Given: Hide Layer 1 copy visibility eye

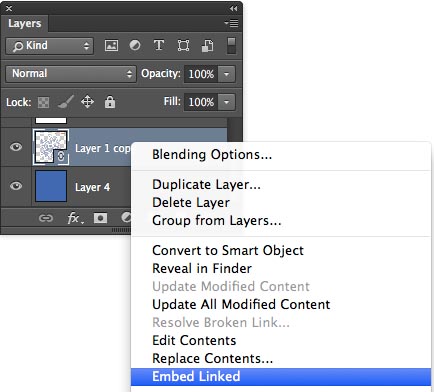Looking at the screenshot, I should (16, 147).
